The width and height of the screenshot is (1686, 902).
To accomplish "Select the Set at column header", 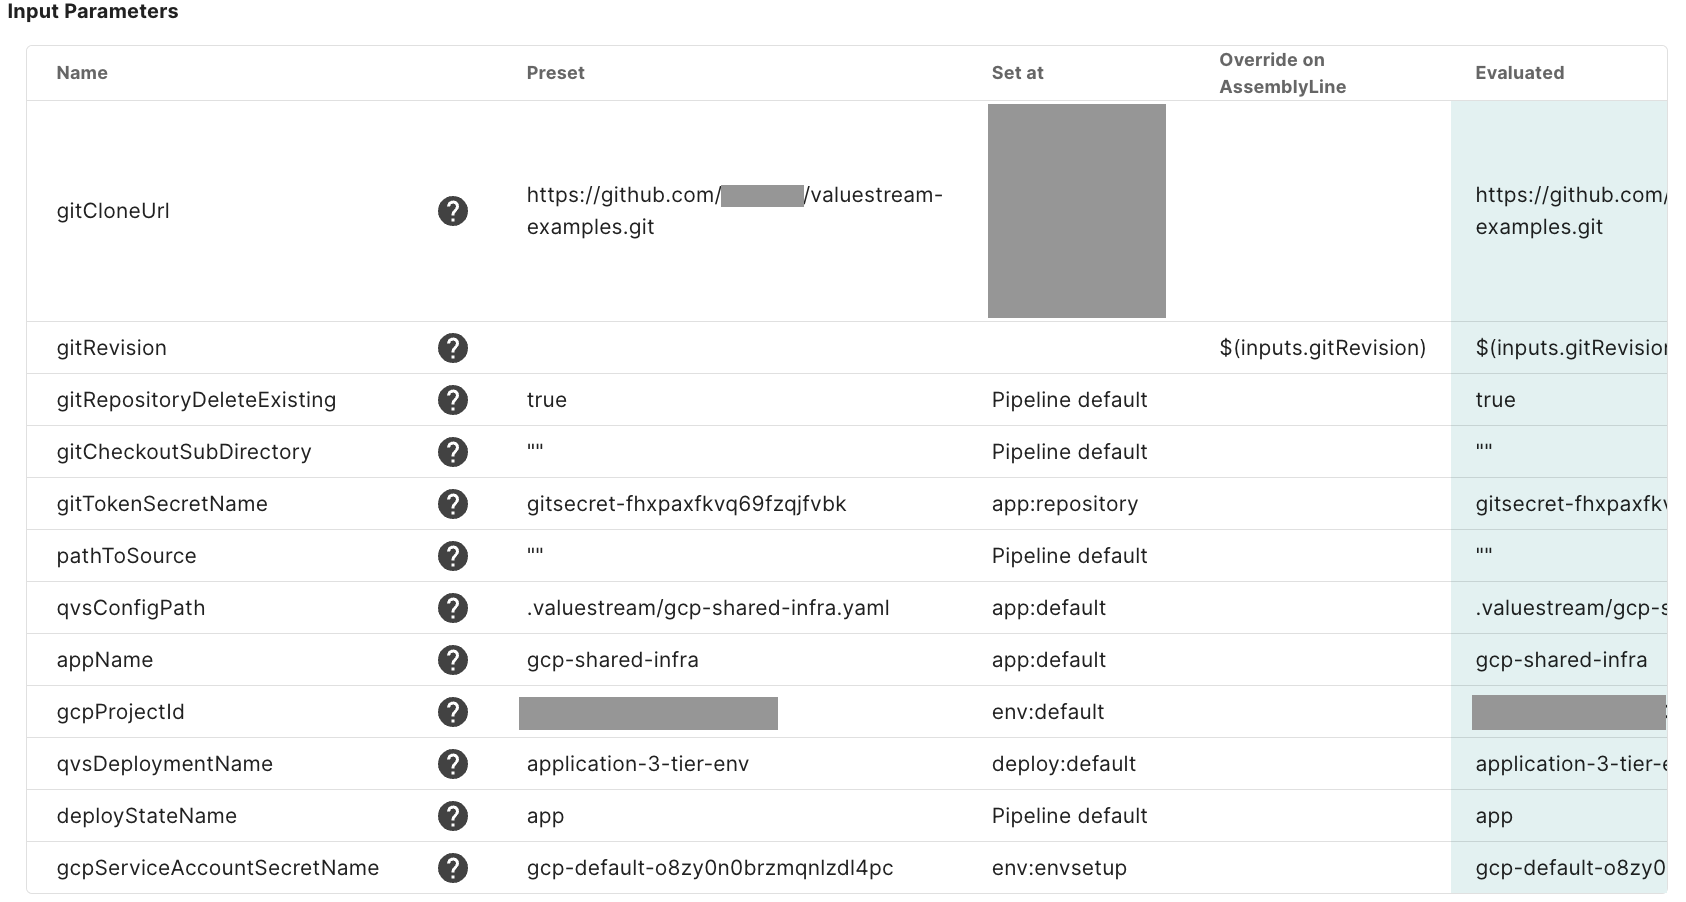I will tap(1017, 73).
